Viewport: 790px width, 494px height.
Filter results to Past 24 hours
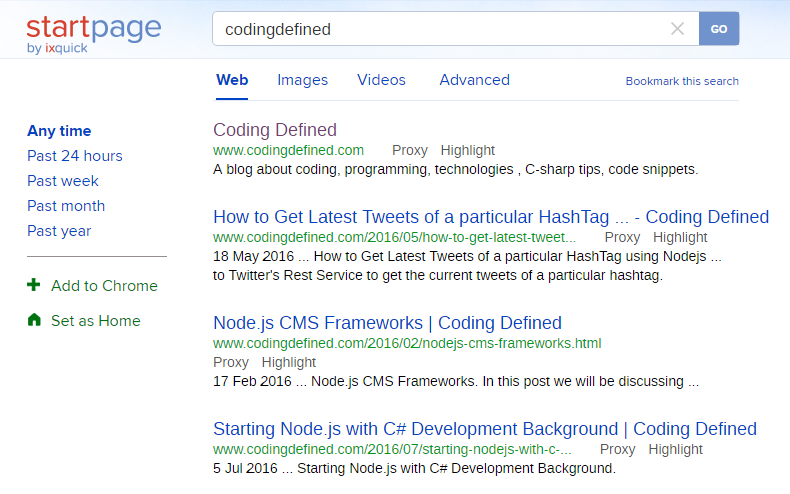(x=75, y=156)
